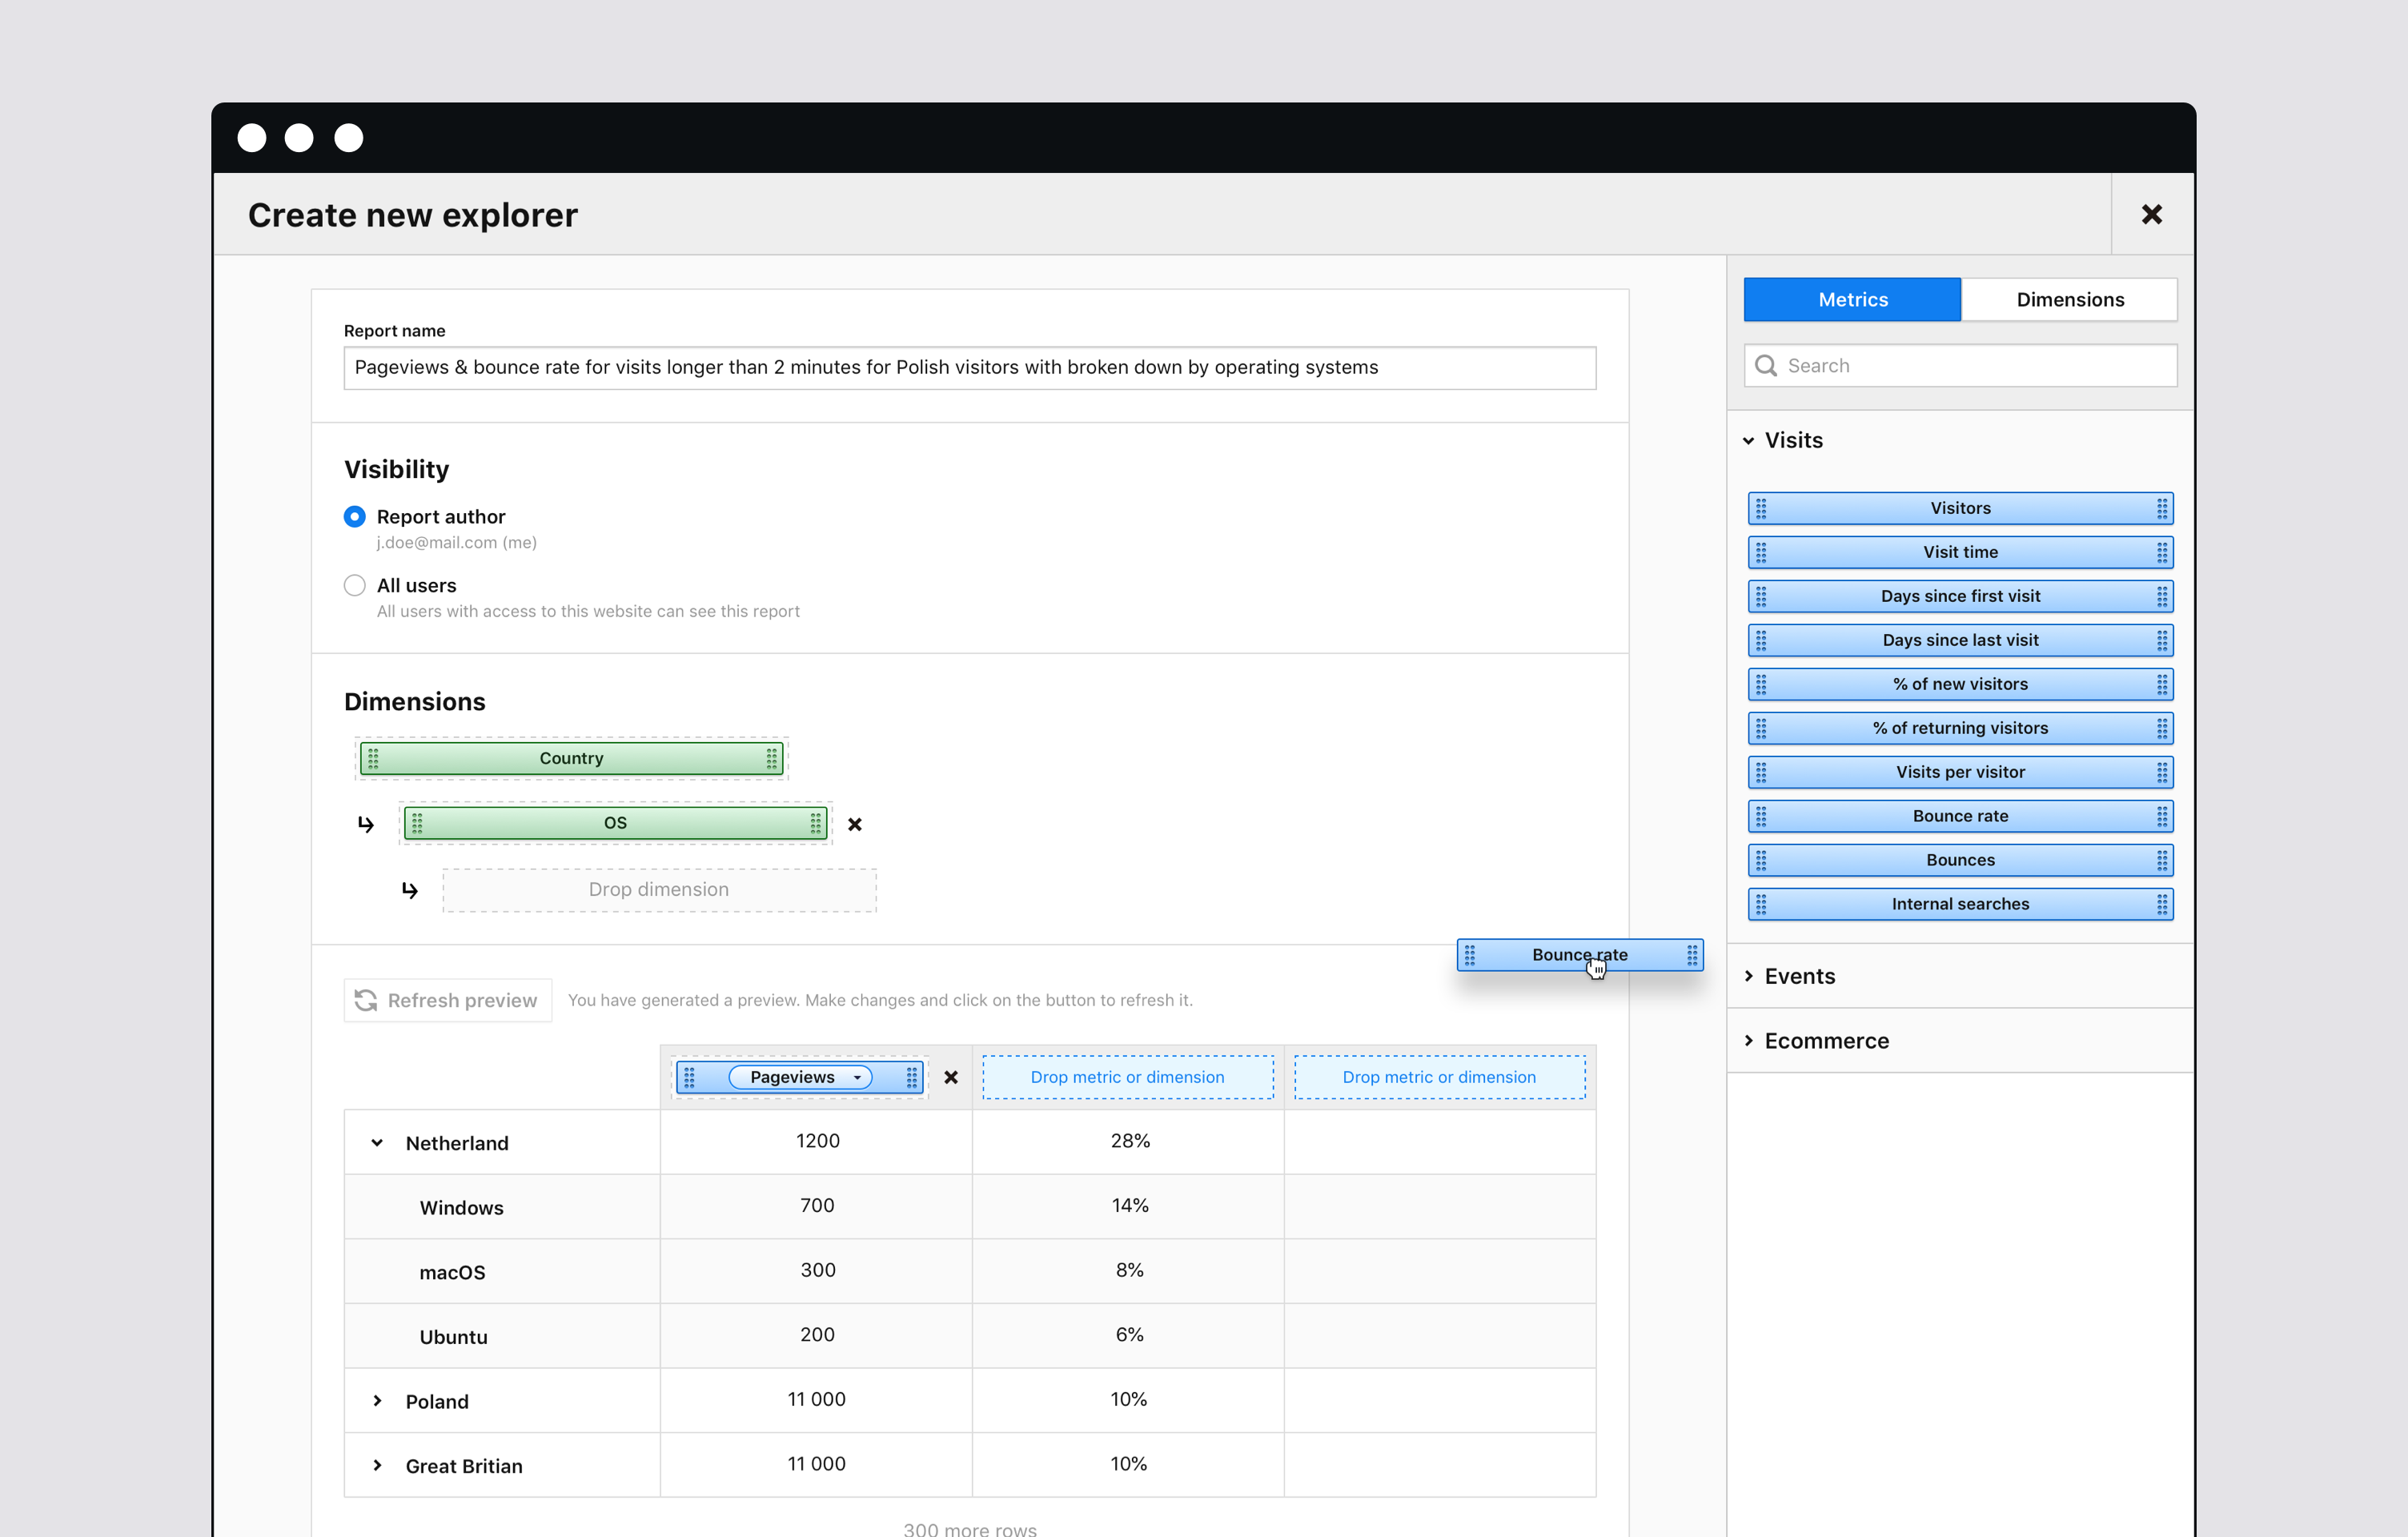2408x1537 pixels.
Task: Grab the left handle of Days since first visit chip
Action: (1761, 596)
